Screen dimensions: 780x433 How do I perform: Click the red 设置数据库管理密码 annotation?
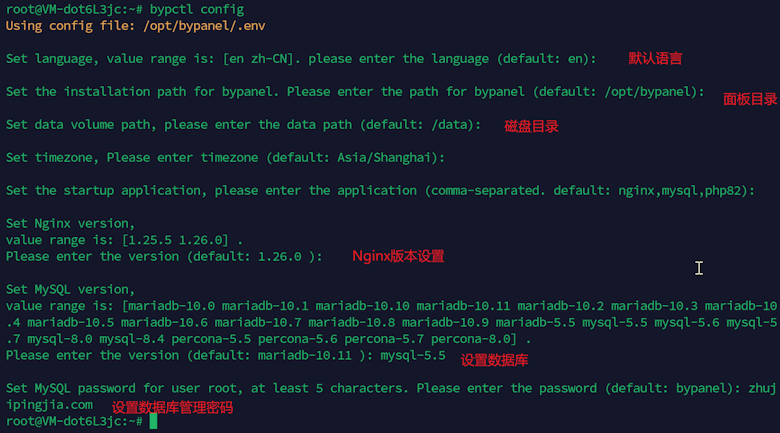[x=172, y=408]
